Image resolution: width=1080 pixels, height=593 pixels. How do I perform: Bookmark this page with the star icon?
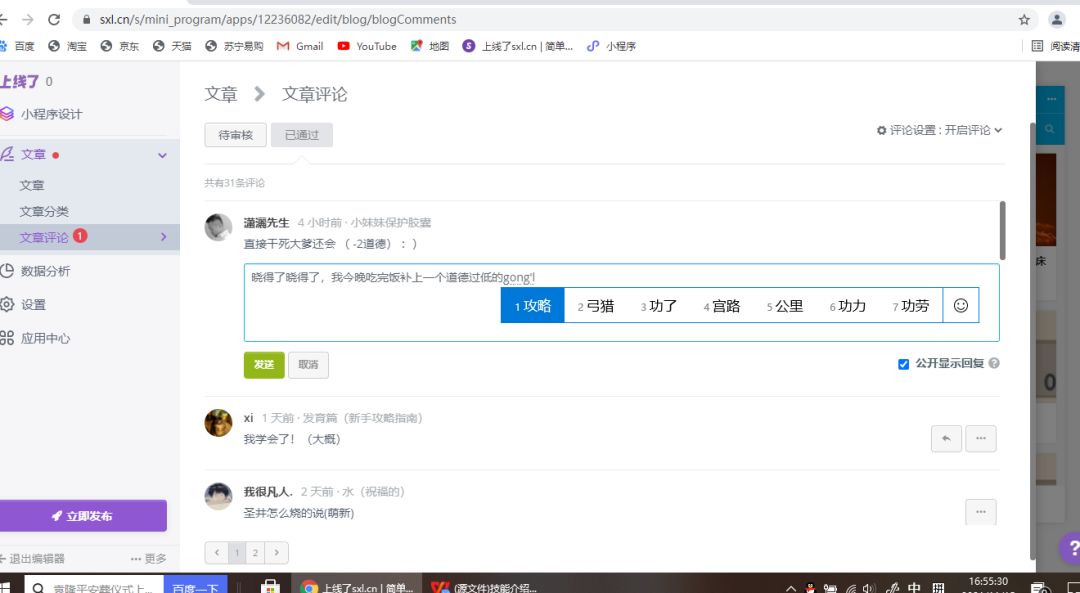1024,20
